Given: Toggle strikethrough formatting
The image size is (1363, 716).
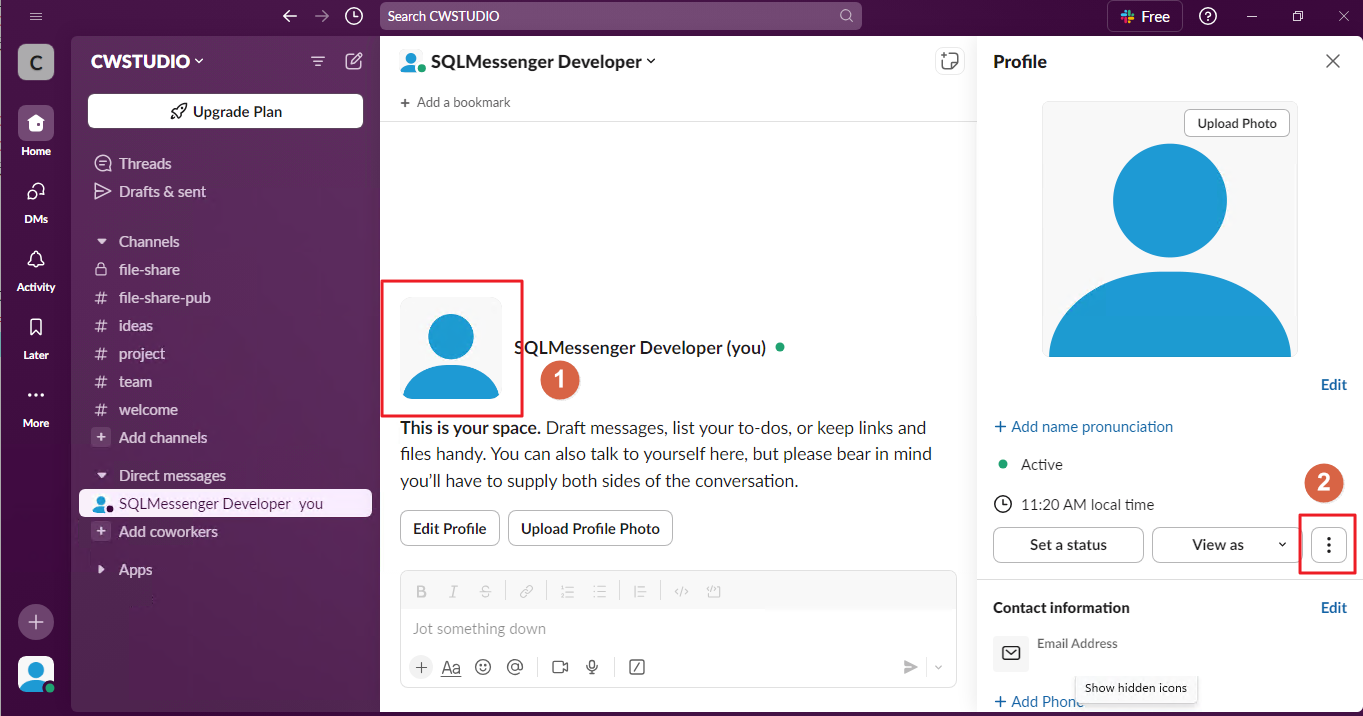Looking at the screenshot, I should coord(485,591).
